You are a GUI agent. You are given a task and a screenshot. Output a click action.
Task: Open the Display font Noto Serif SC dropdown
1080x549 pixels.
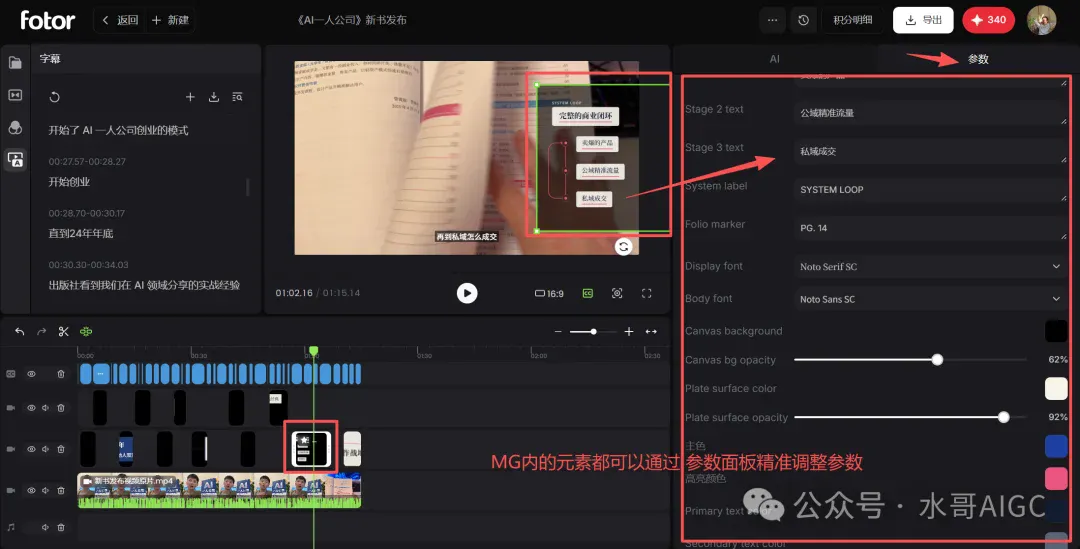(931, 267)
